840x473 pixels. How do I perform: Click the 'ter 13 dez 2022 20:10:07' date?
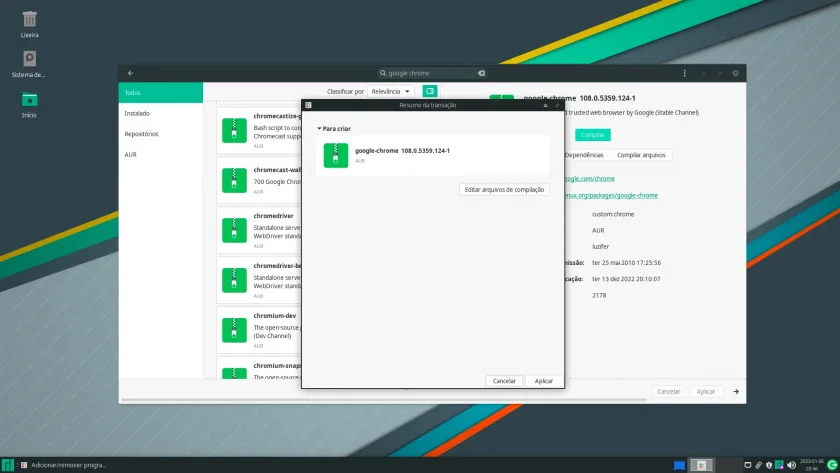[626, 279]
